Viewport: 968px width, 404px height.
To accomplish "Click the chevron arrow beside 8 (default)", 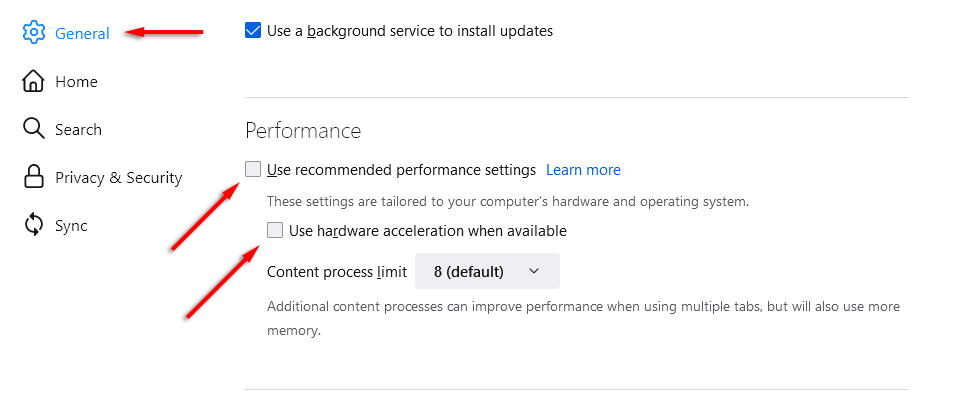I will [534, 271].
